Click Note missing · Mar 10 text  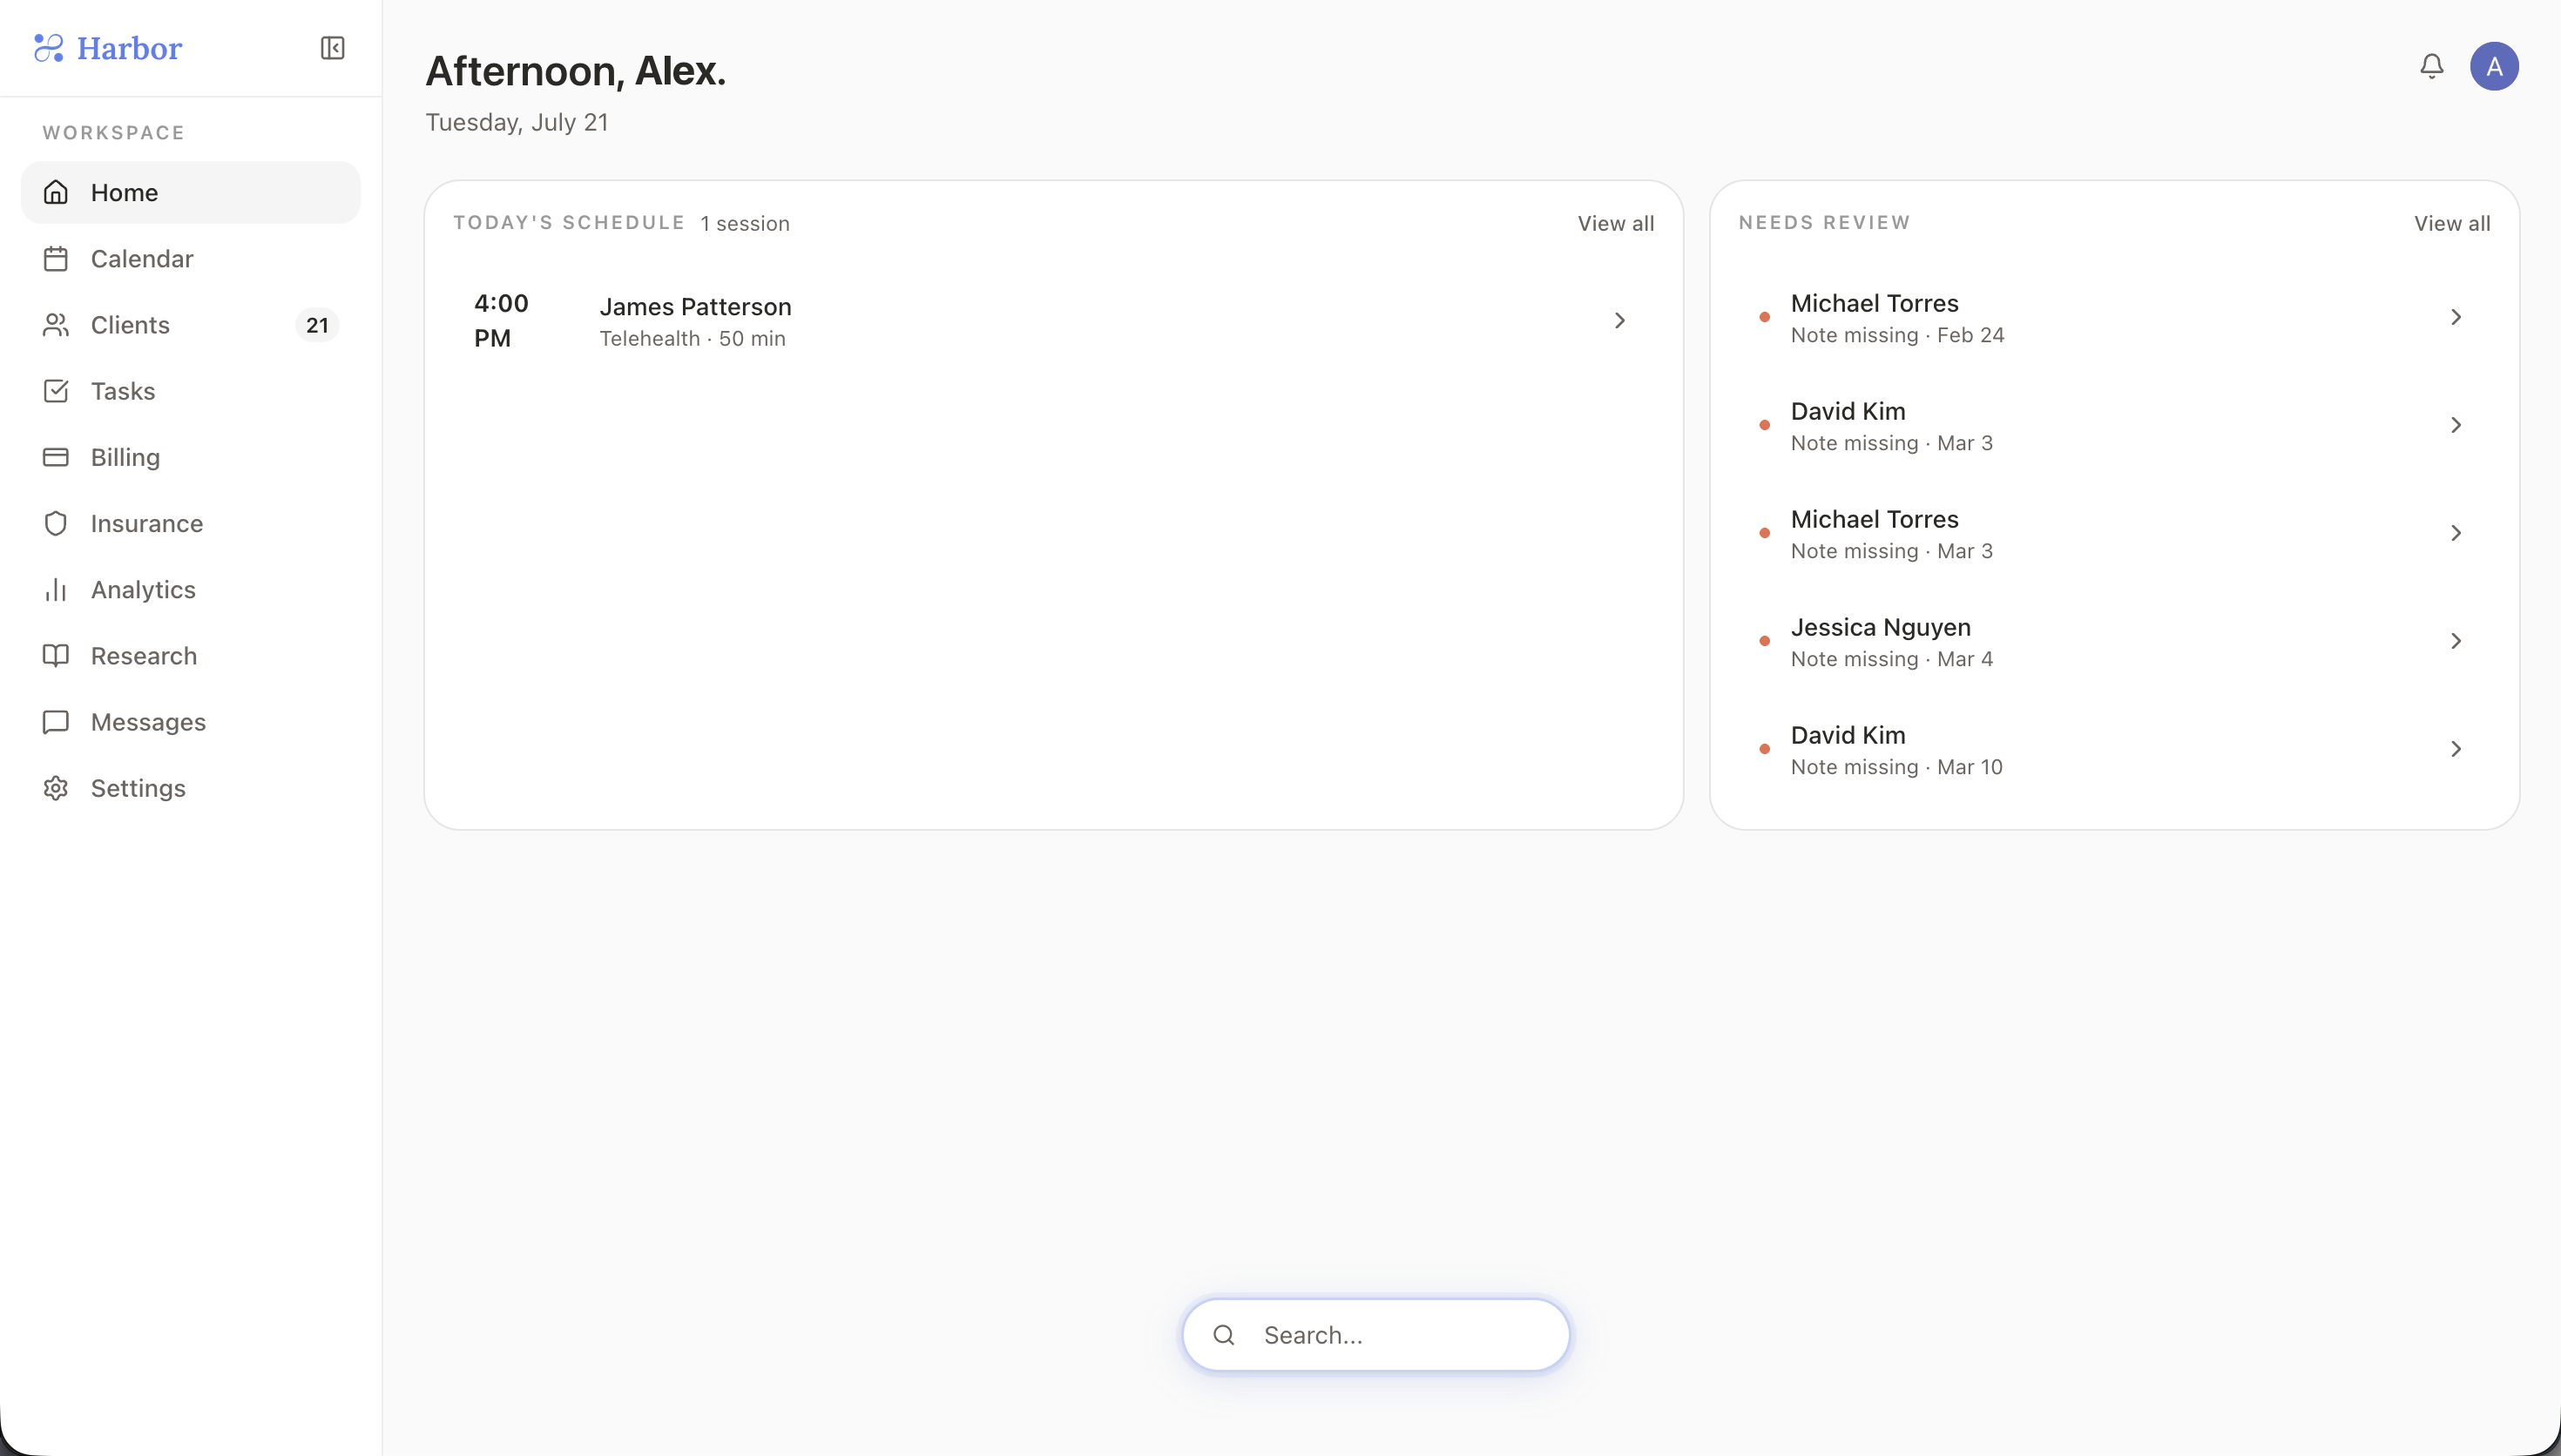(1896, 767)
